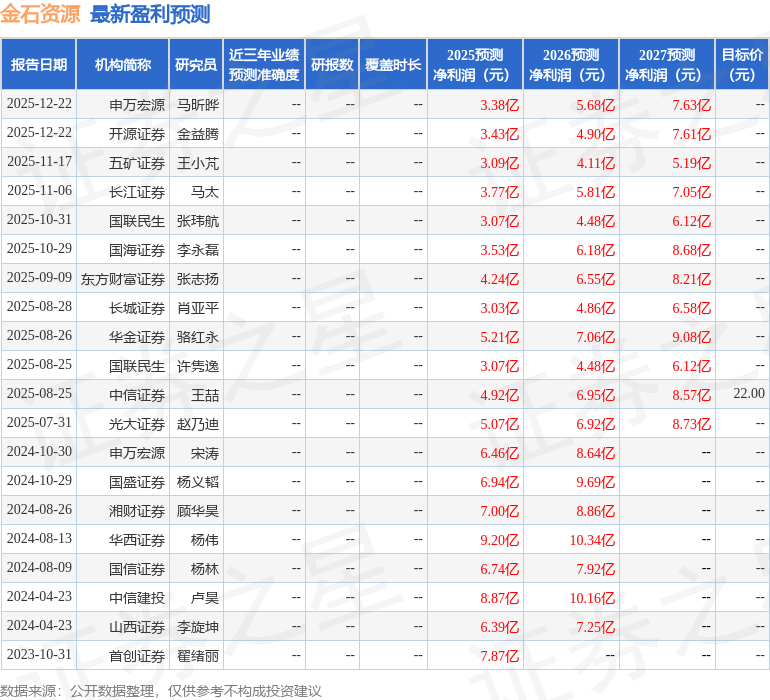Click the 3.38亿 profit value
This screenshot has height=700, width=770.
(x=499, y=105)
